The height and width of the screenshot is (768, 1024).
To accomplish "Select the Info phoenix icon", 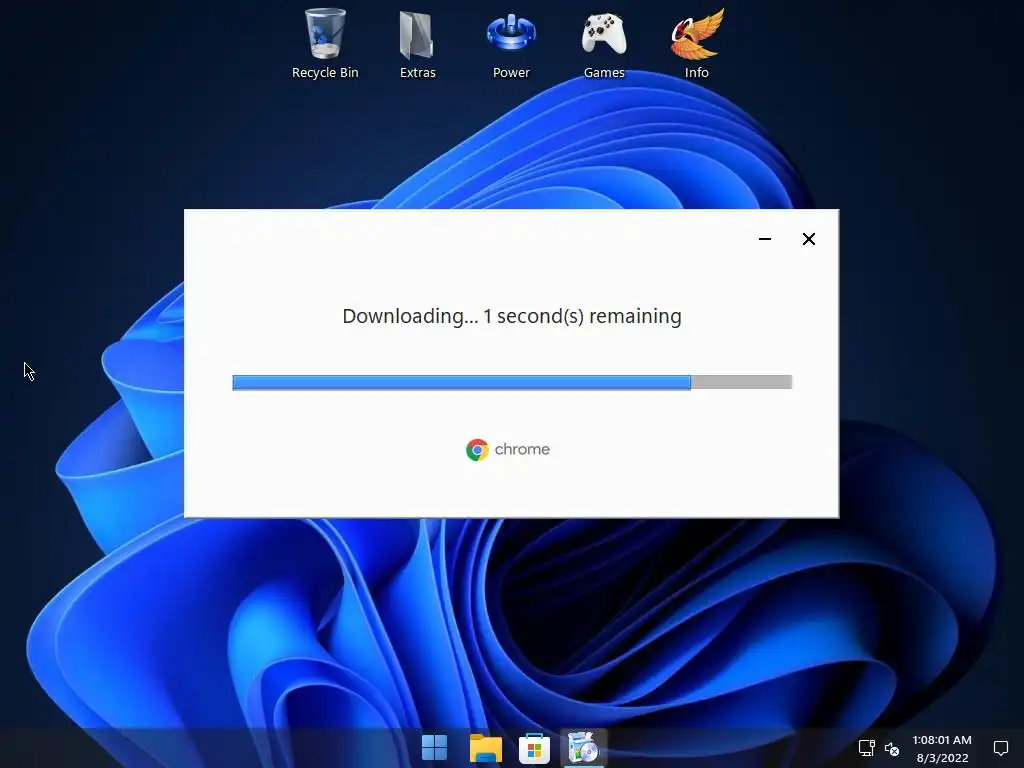I will 697,43.
